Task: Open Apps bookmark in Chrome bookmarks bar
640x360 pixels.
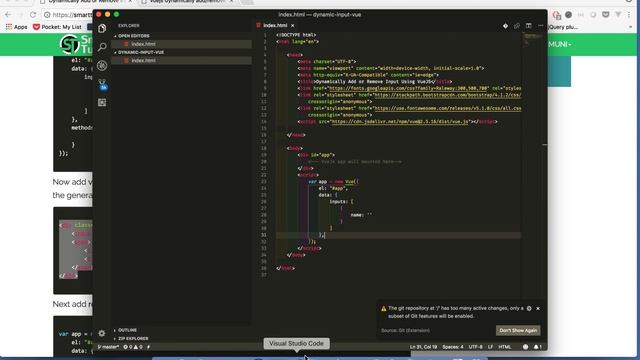Action: click(x=16, y=27)
